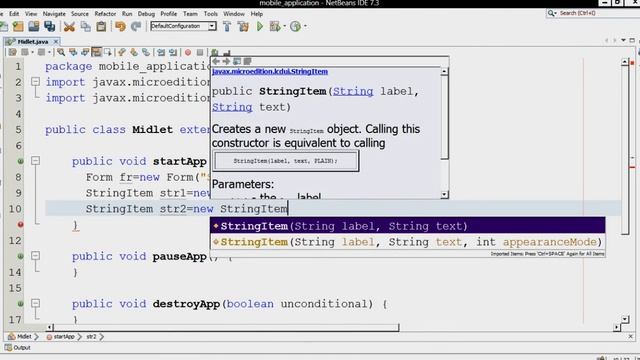Click the Find Previous Occurrence icon
Image resolution: width=640 pixels, height=360 pixels.
click(73, 52)
